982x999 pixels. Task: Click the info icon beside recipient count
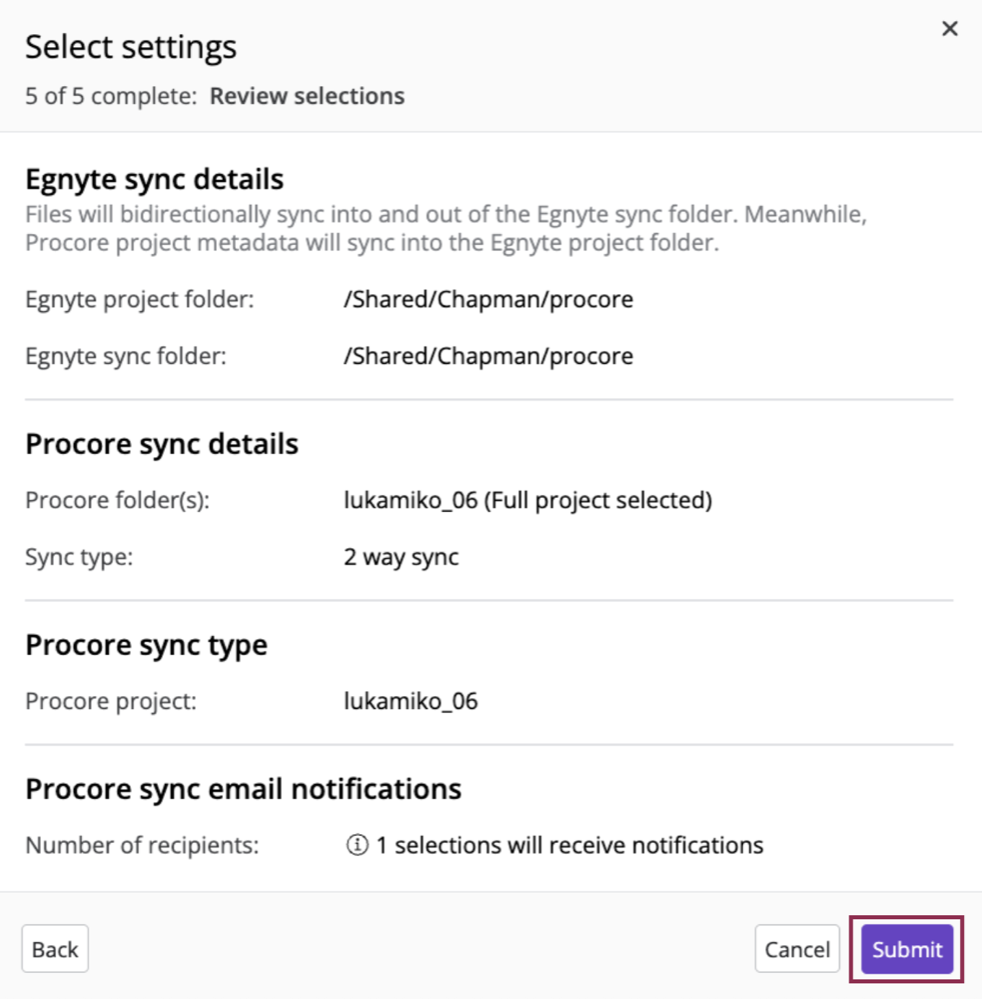point(358,845)
